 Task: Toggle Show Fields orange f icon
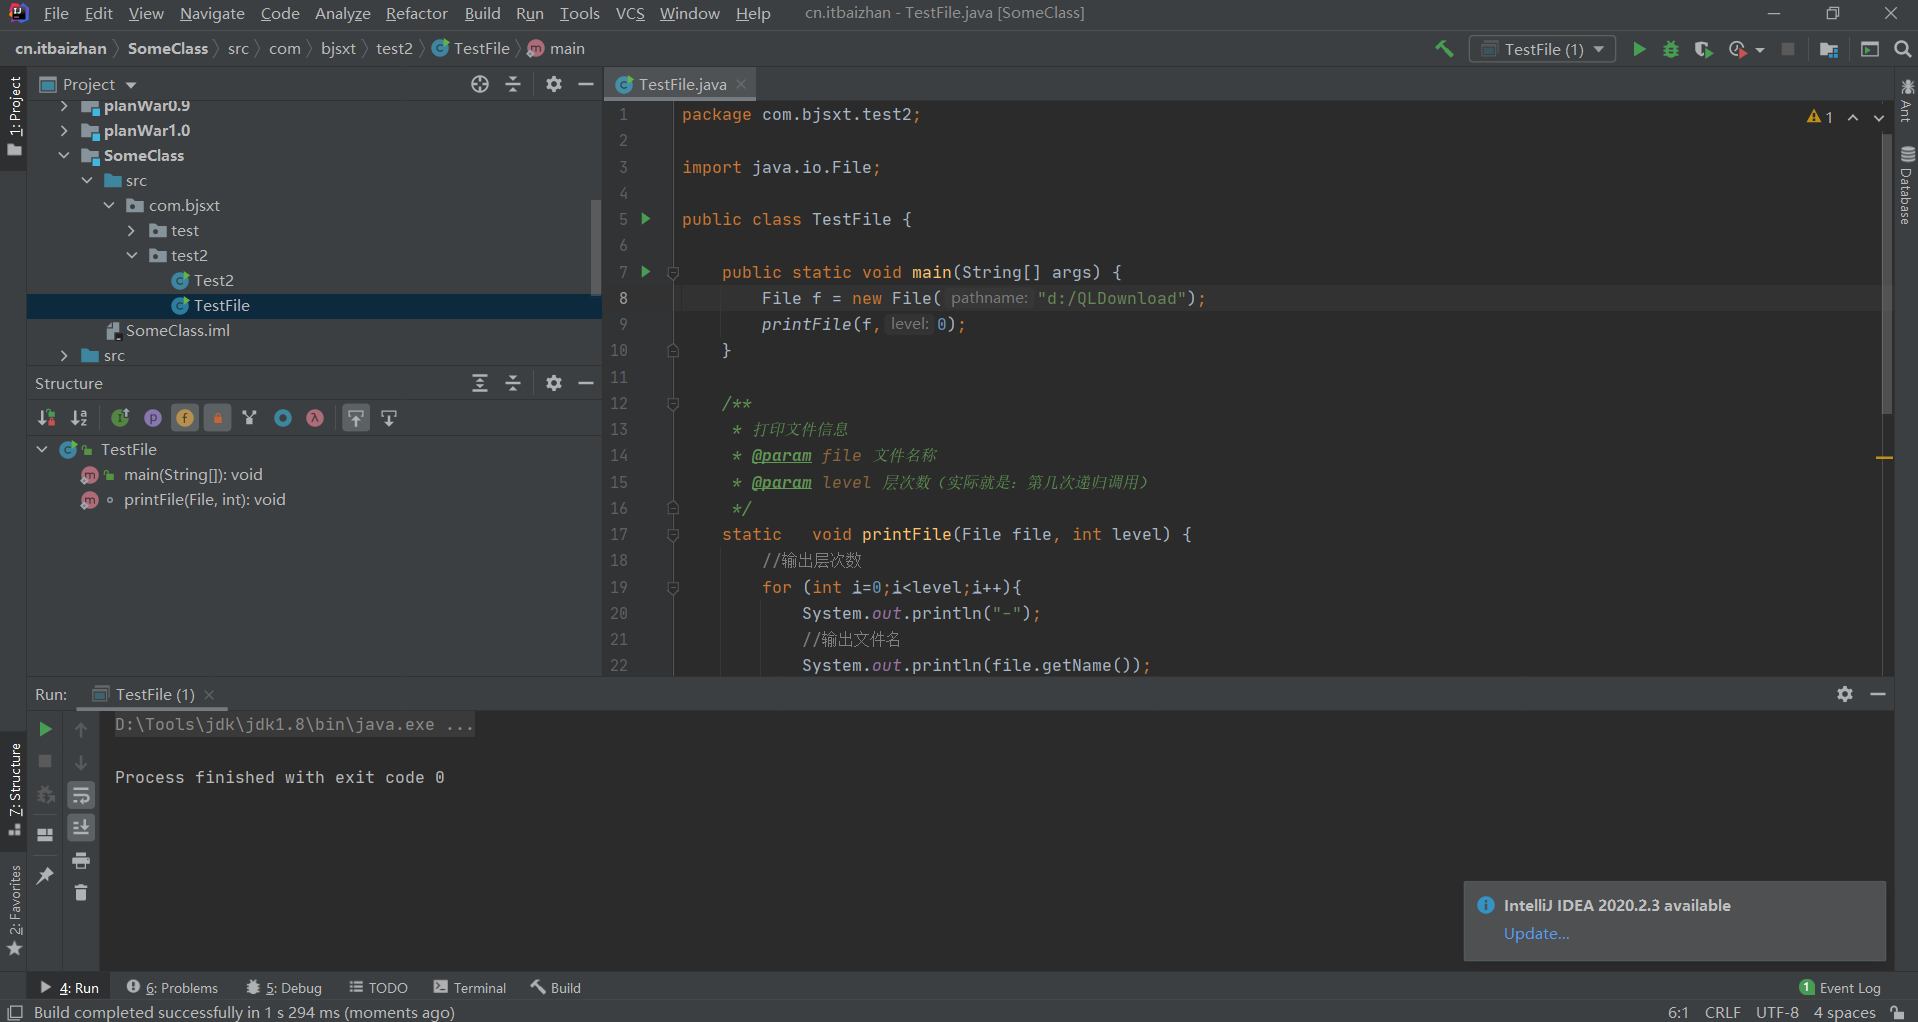[x=185, y=418]
